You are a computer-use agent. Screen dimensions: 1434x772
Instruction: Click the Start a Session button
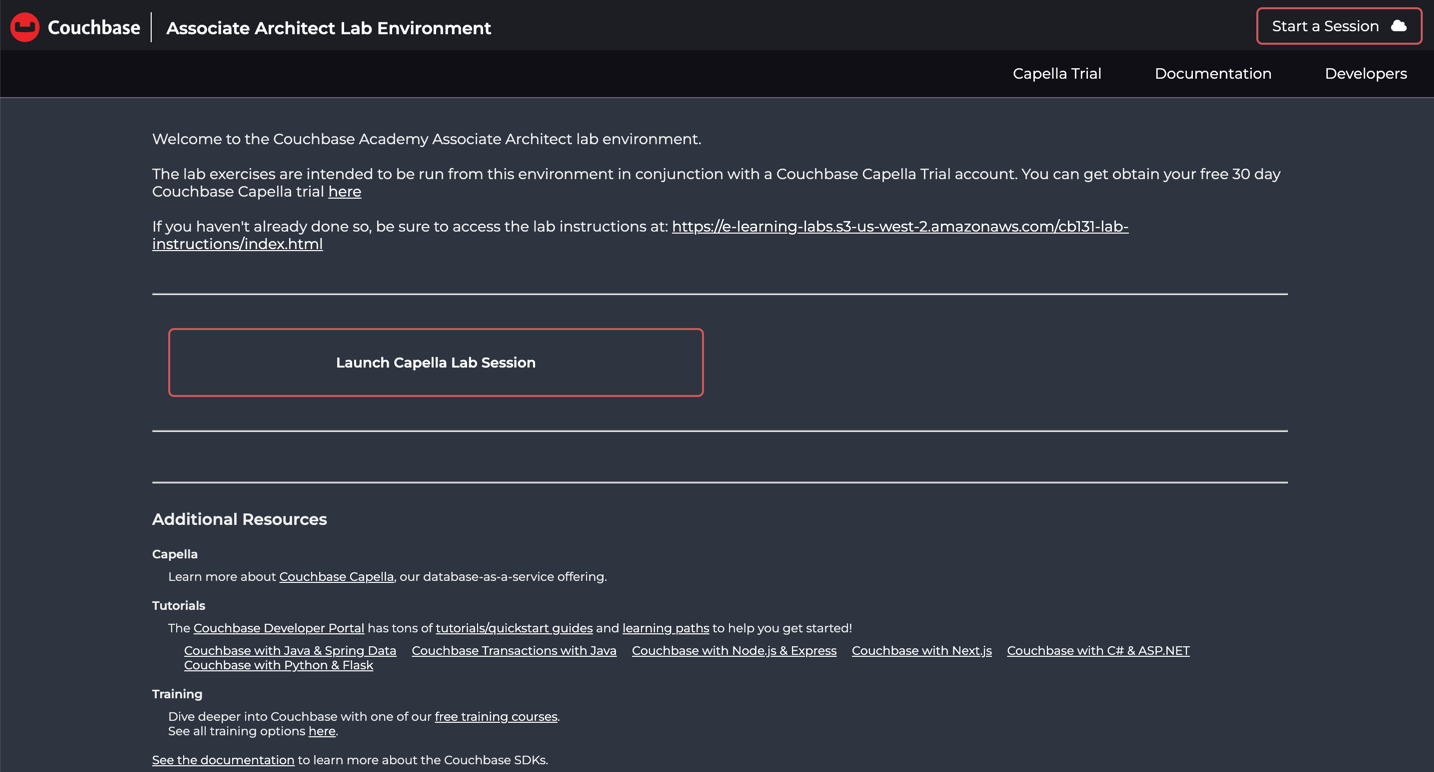[x=1339, y=26]
